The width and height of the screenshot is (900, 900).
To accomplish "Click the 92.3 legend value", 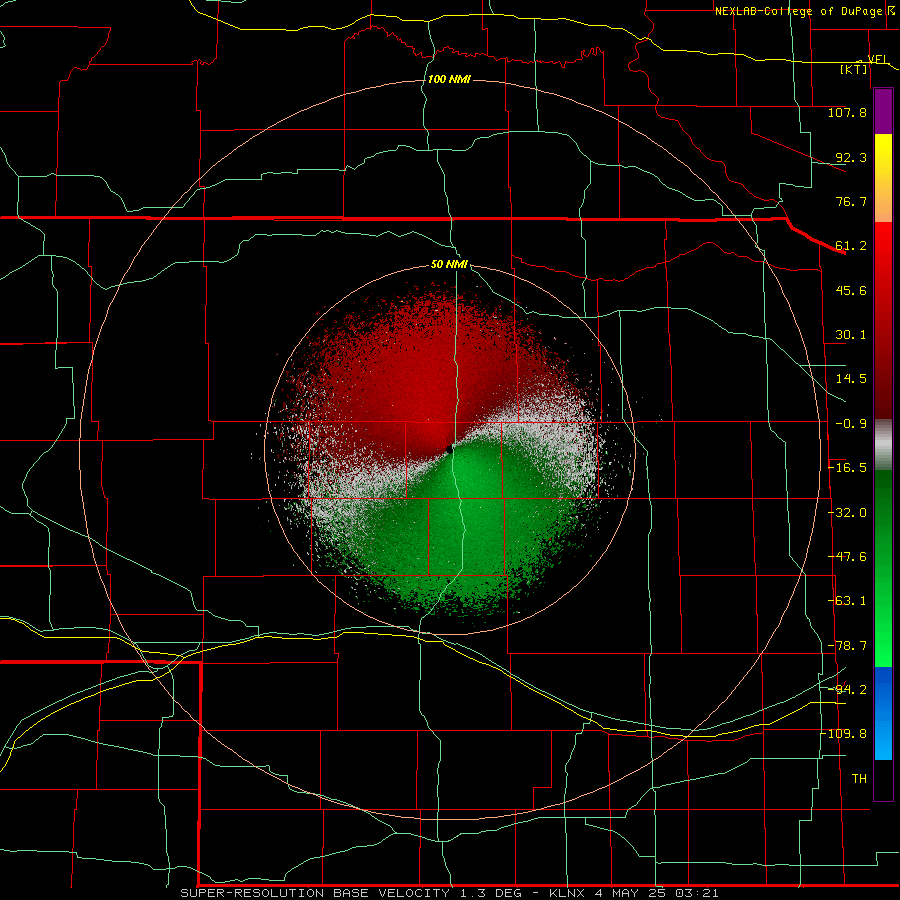I will coord(851,157).
